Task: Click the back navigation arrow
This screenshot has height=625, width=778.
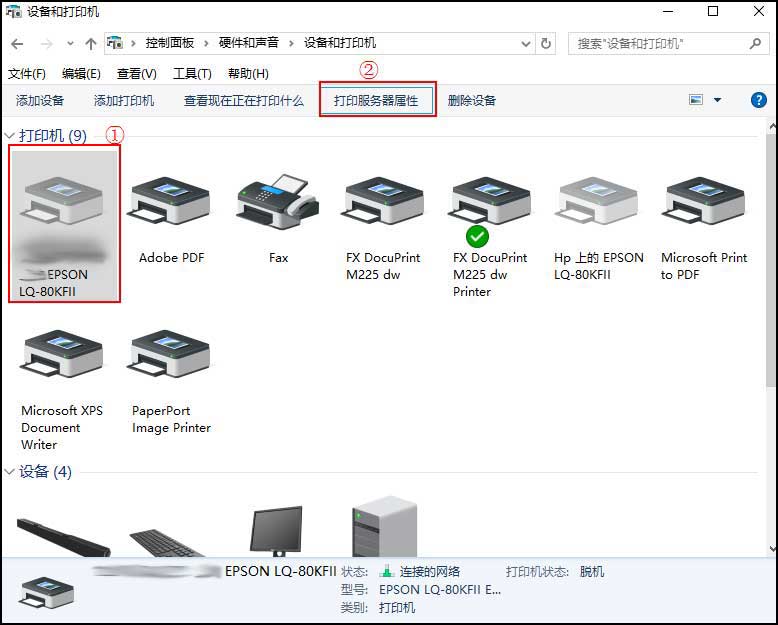Action: (x=17, y=44)
